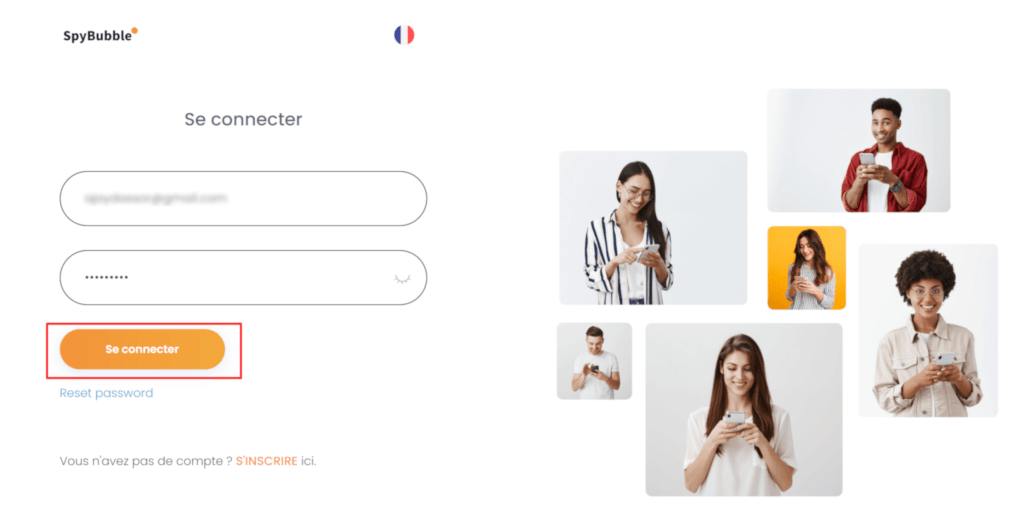Viewport: 1024px width, 523px height.
Task: Follow the S'INSCRIRE sign-up link
Action: click(x=266, y=461)
